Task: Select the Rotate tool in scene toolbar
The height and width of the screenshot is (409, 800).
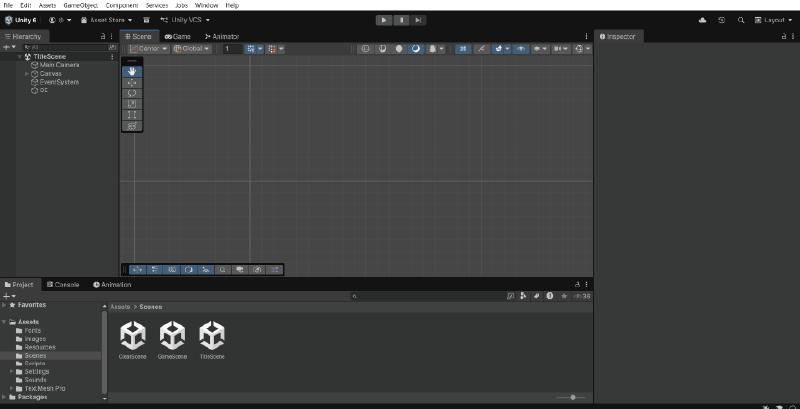Action: (132, 93)
